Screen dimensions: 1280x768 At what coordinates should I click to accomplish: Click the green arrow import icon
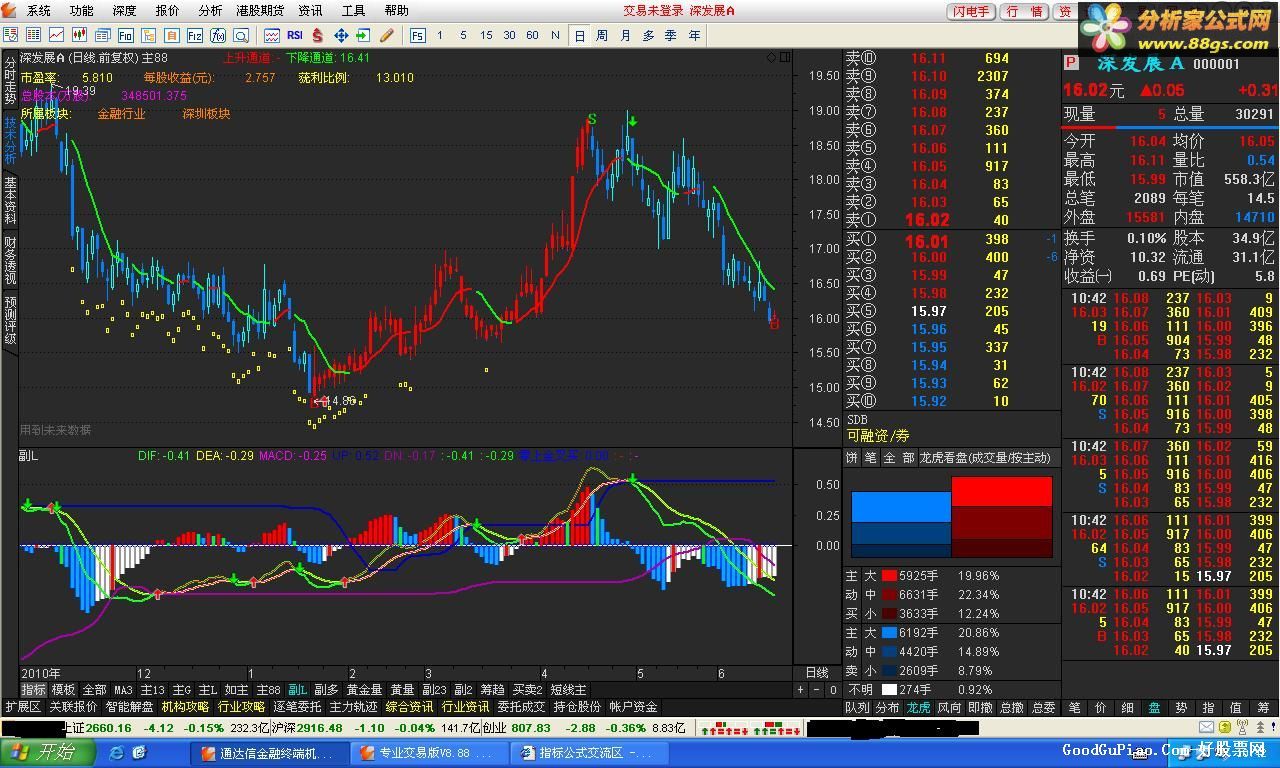coord(364,35)
